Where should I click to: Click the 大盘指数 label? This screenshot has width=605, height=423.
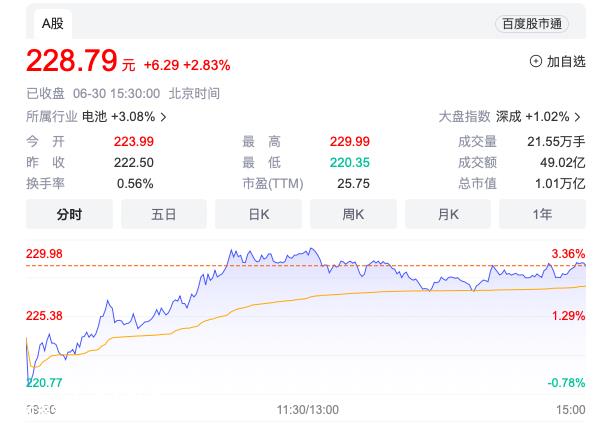(465, 117)
